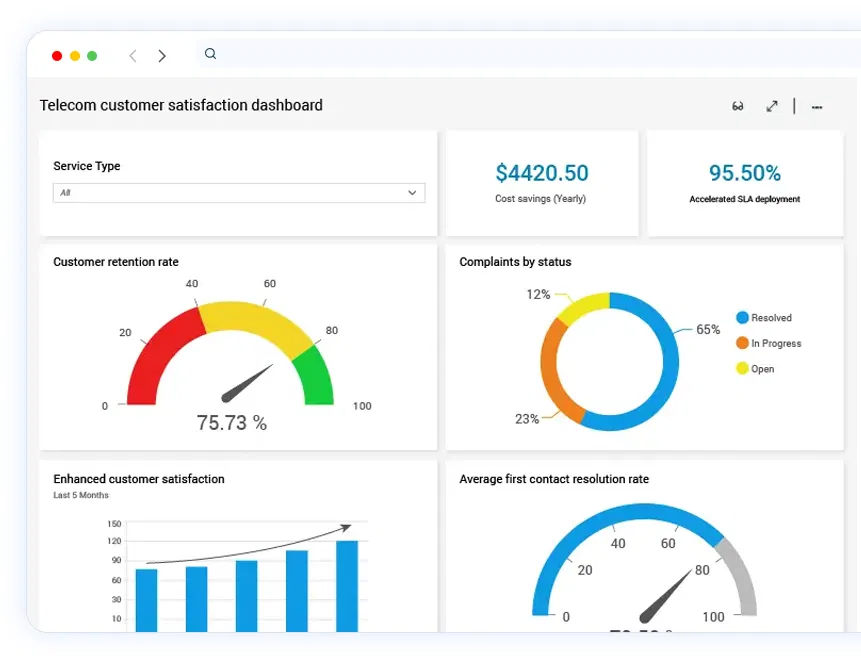Toggle the In Progress legend item
Image resolution: width=861 pixels, height=663 pixels.
[775, 343]
